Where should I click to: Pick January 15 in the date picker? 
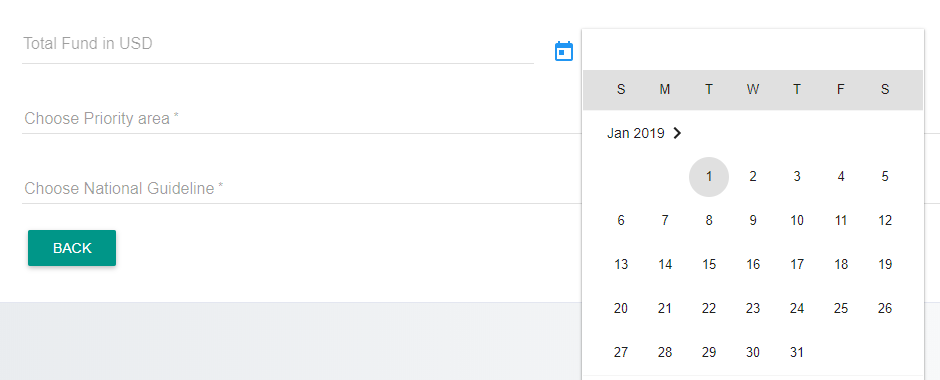[709, 264]
